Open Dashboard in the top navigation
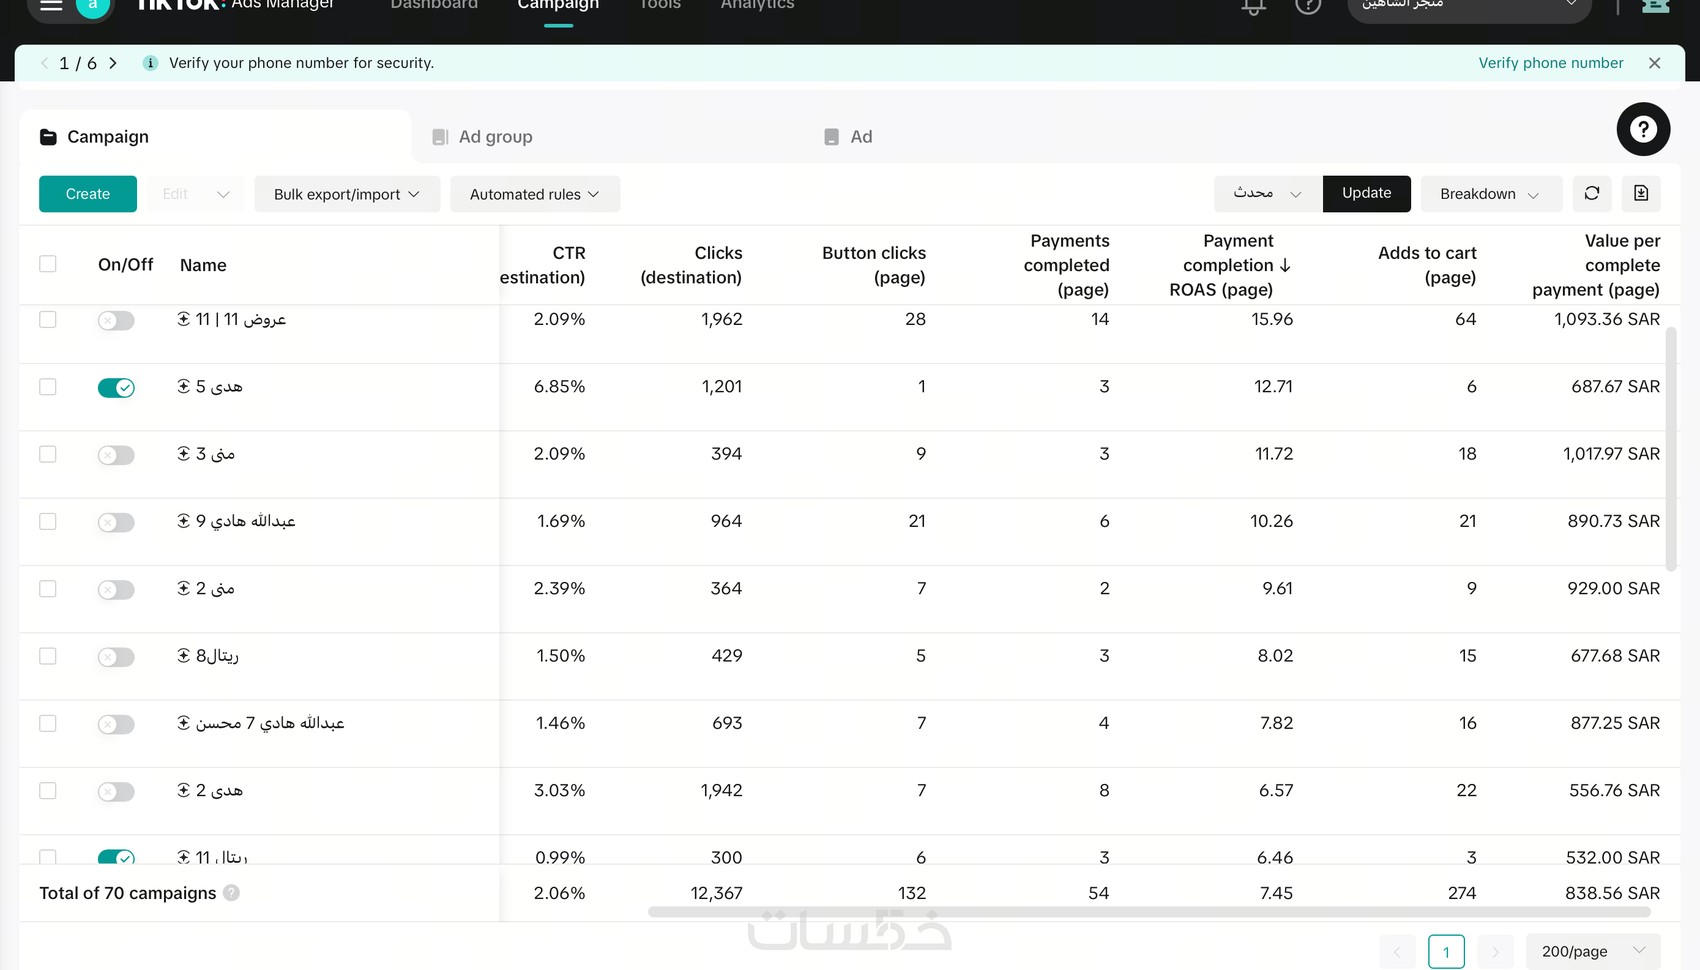The image size is (1700, 970). [x=434, y=5]
